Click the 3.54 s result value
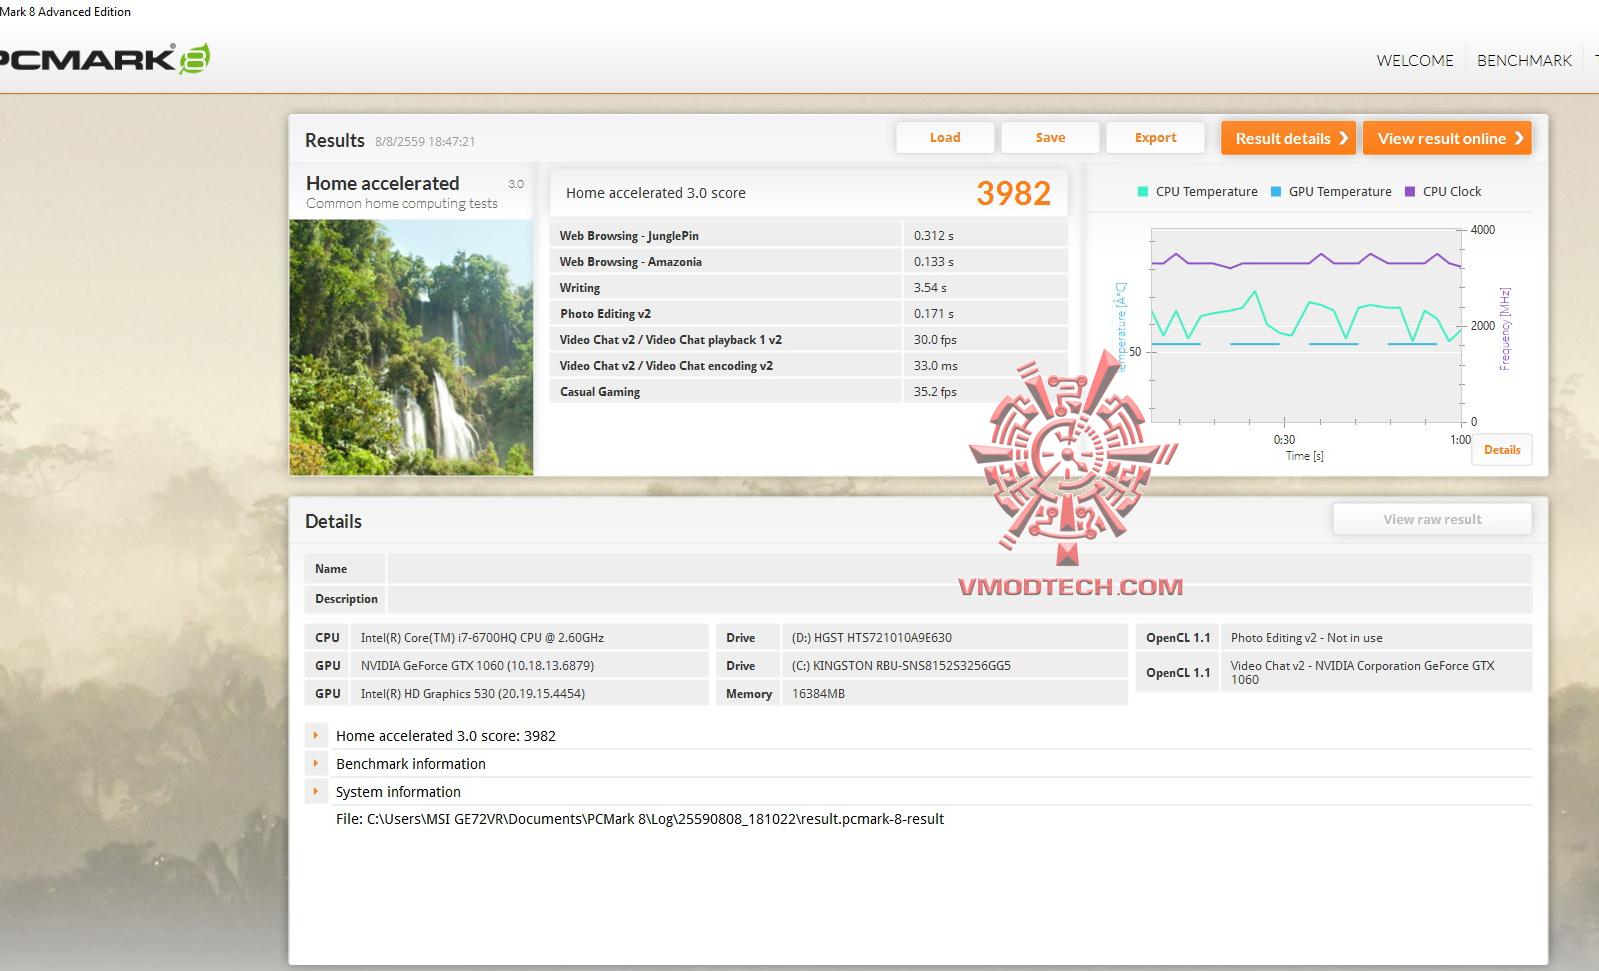 pyautogui.click(x=930, y=288)
